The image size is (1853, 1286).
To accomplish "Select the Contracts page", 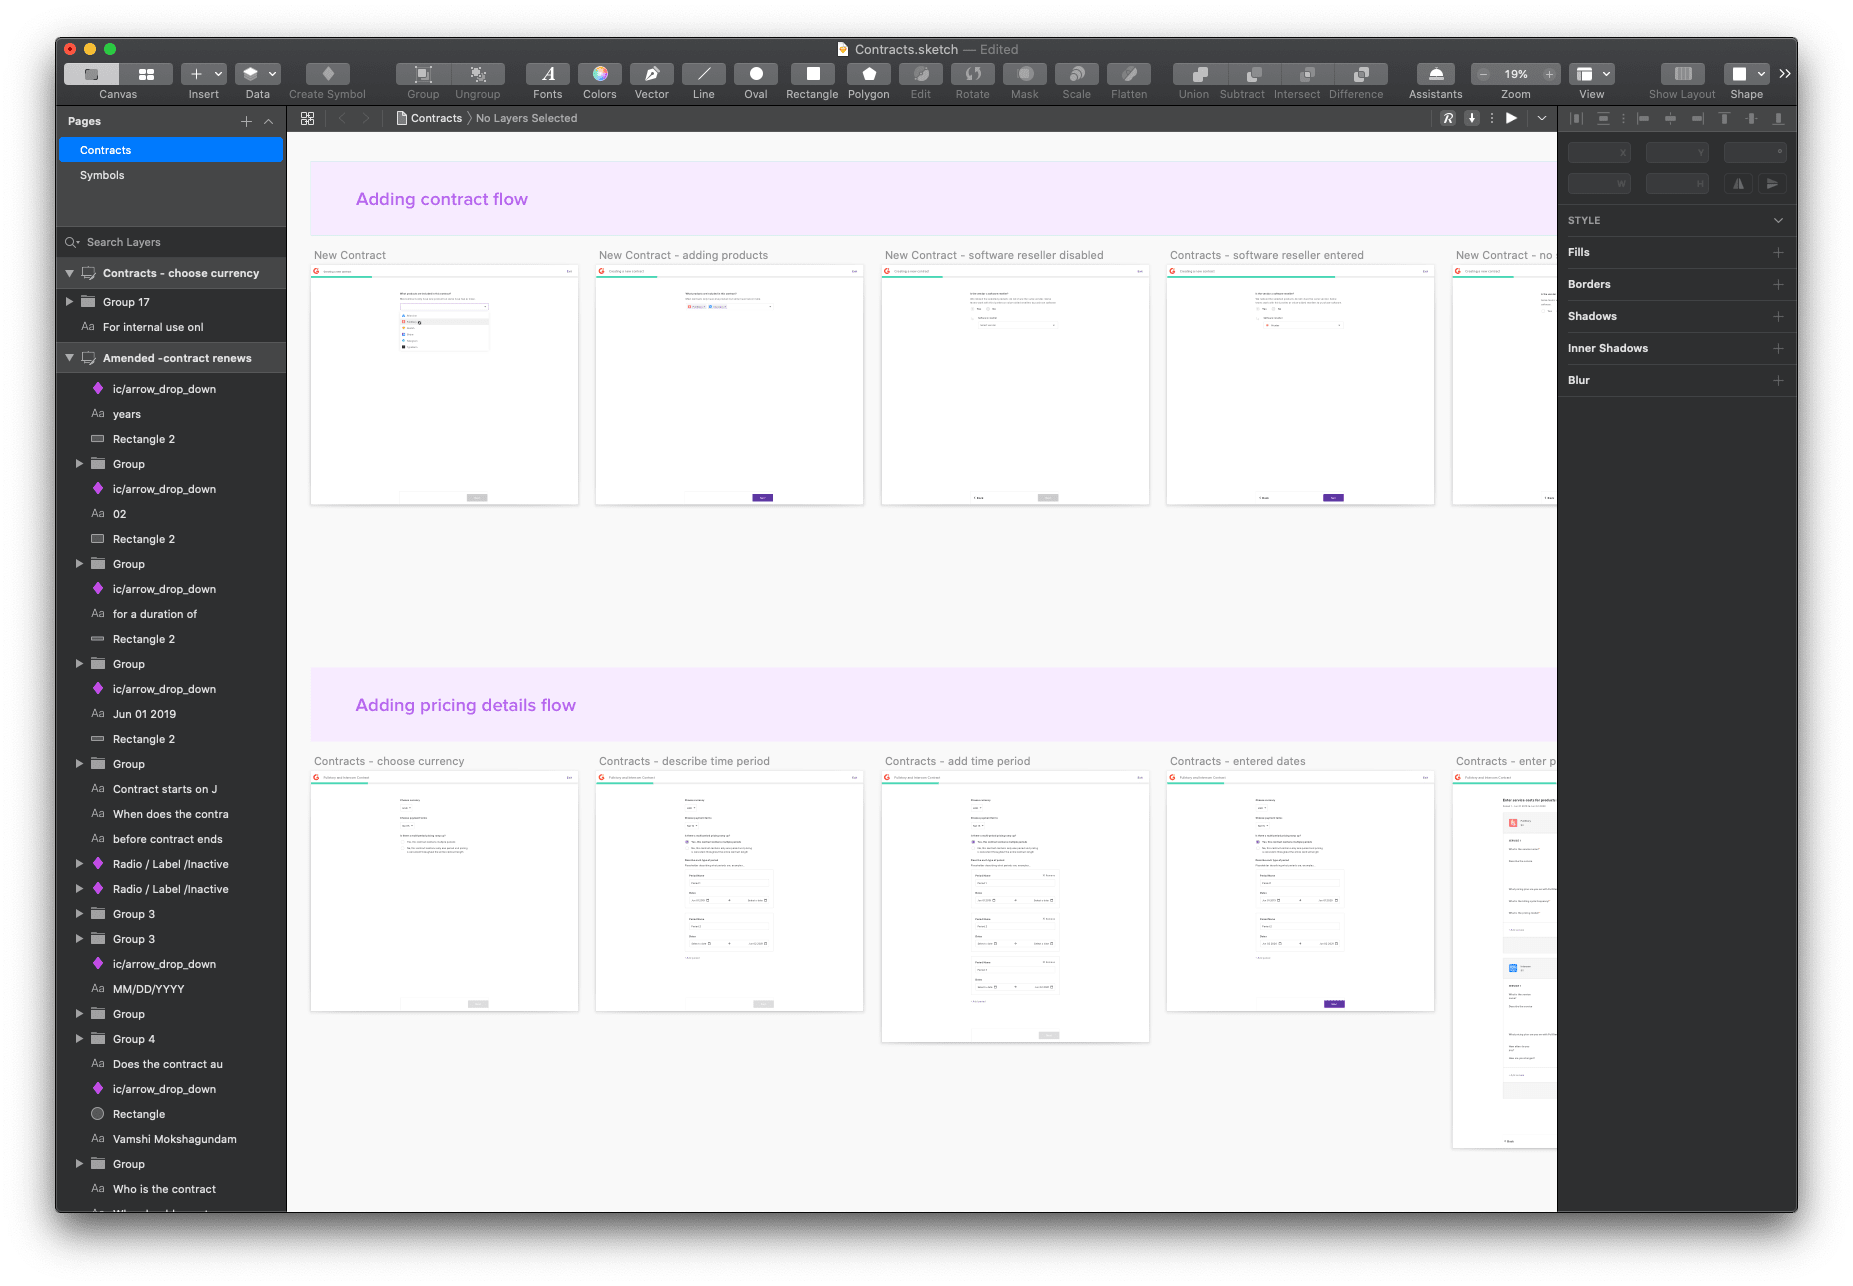I will 171,150.
